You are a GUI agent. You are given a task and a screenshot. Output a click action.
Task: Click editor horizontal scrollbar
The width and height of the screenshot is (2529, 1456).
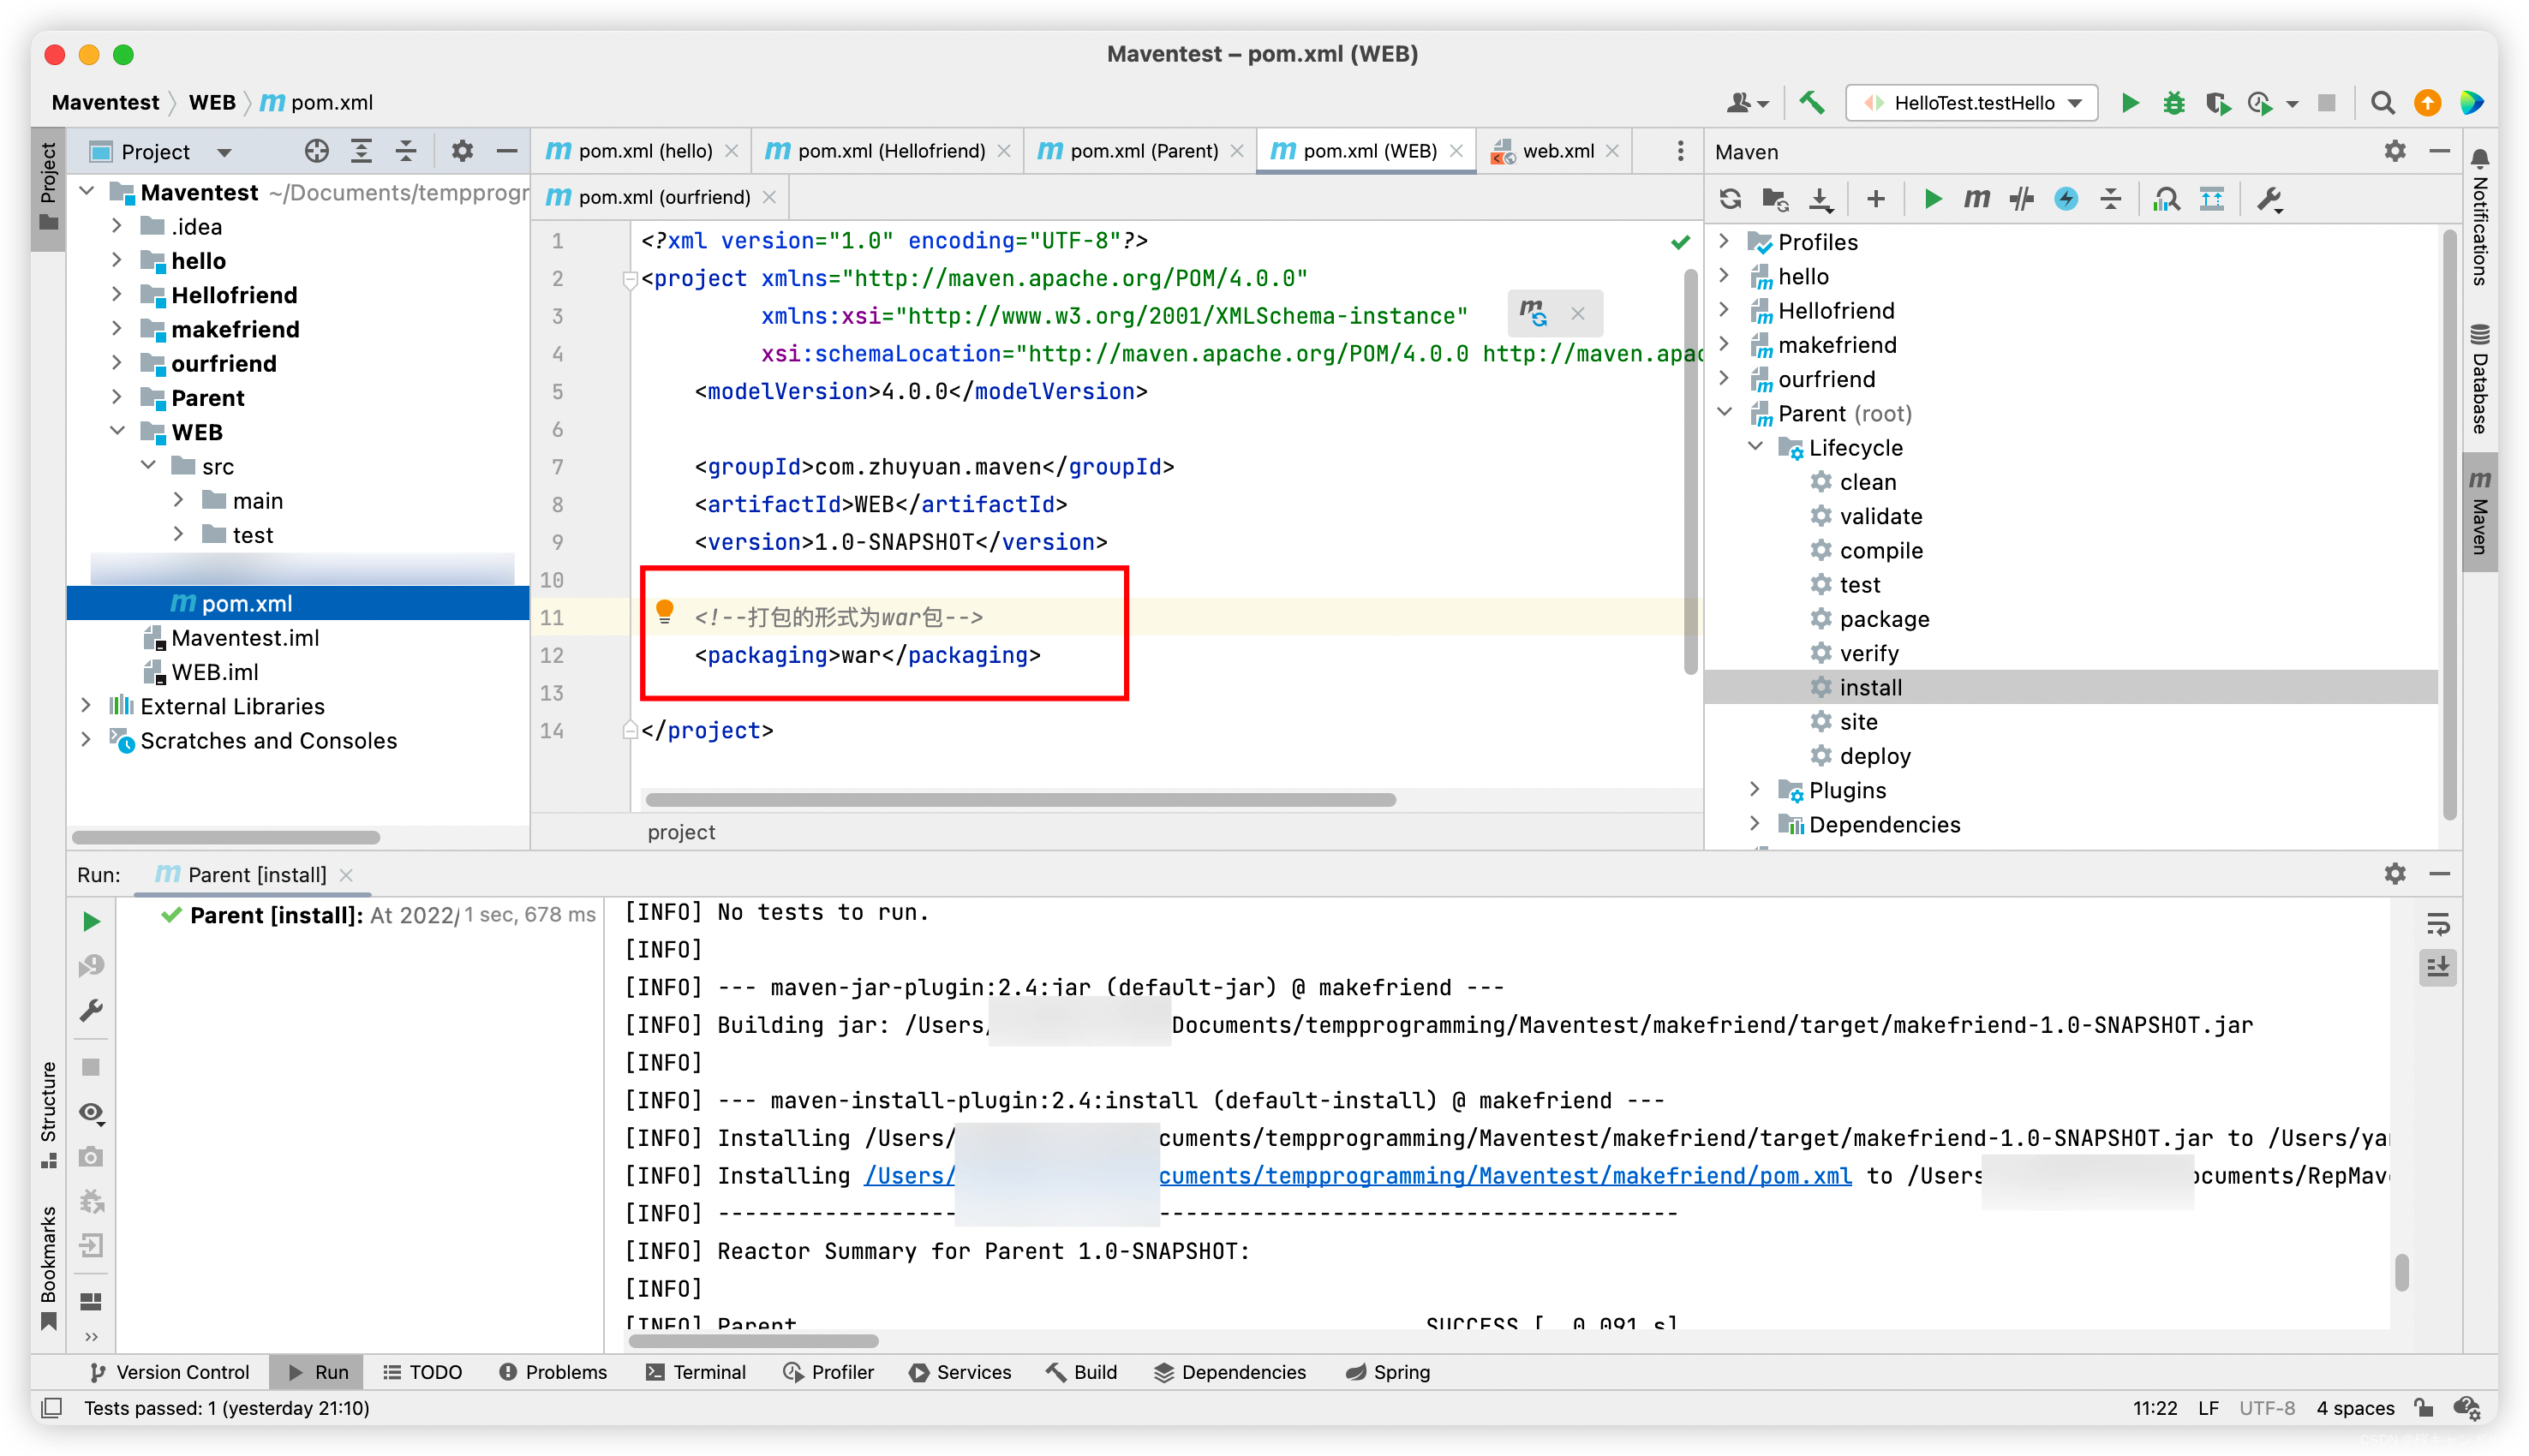pyautogui.click(x=1020, y=800)
